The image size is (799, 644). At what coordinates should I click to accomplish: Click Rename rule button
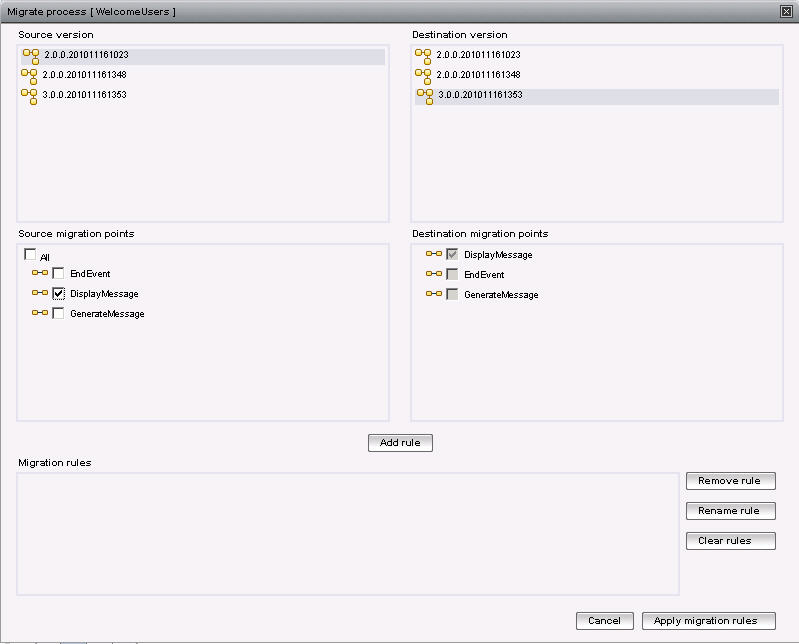tap(731, 511)
